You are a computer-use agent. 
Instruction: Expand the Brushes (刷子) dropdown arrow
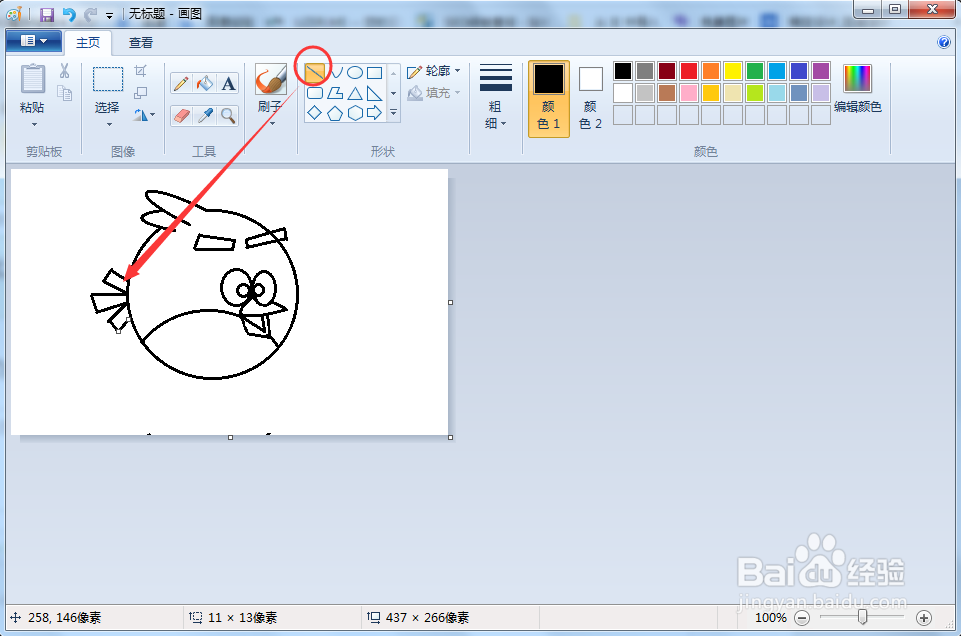[272, 123]
